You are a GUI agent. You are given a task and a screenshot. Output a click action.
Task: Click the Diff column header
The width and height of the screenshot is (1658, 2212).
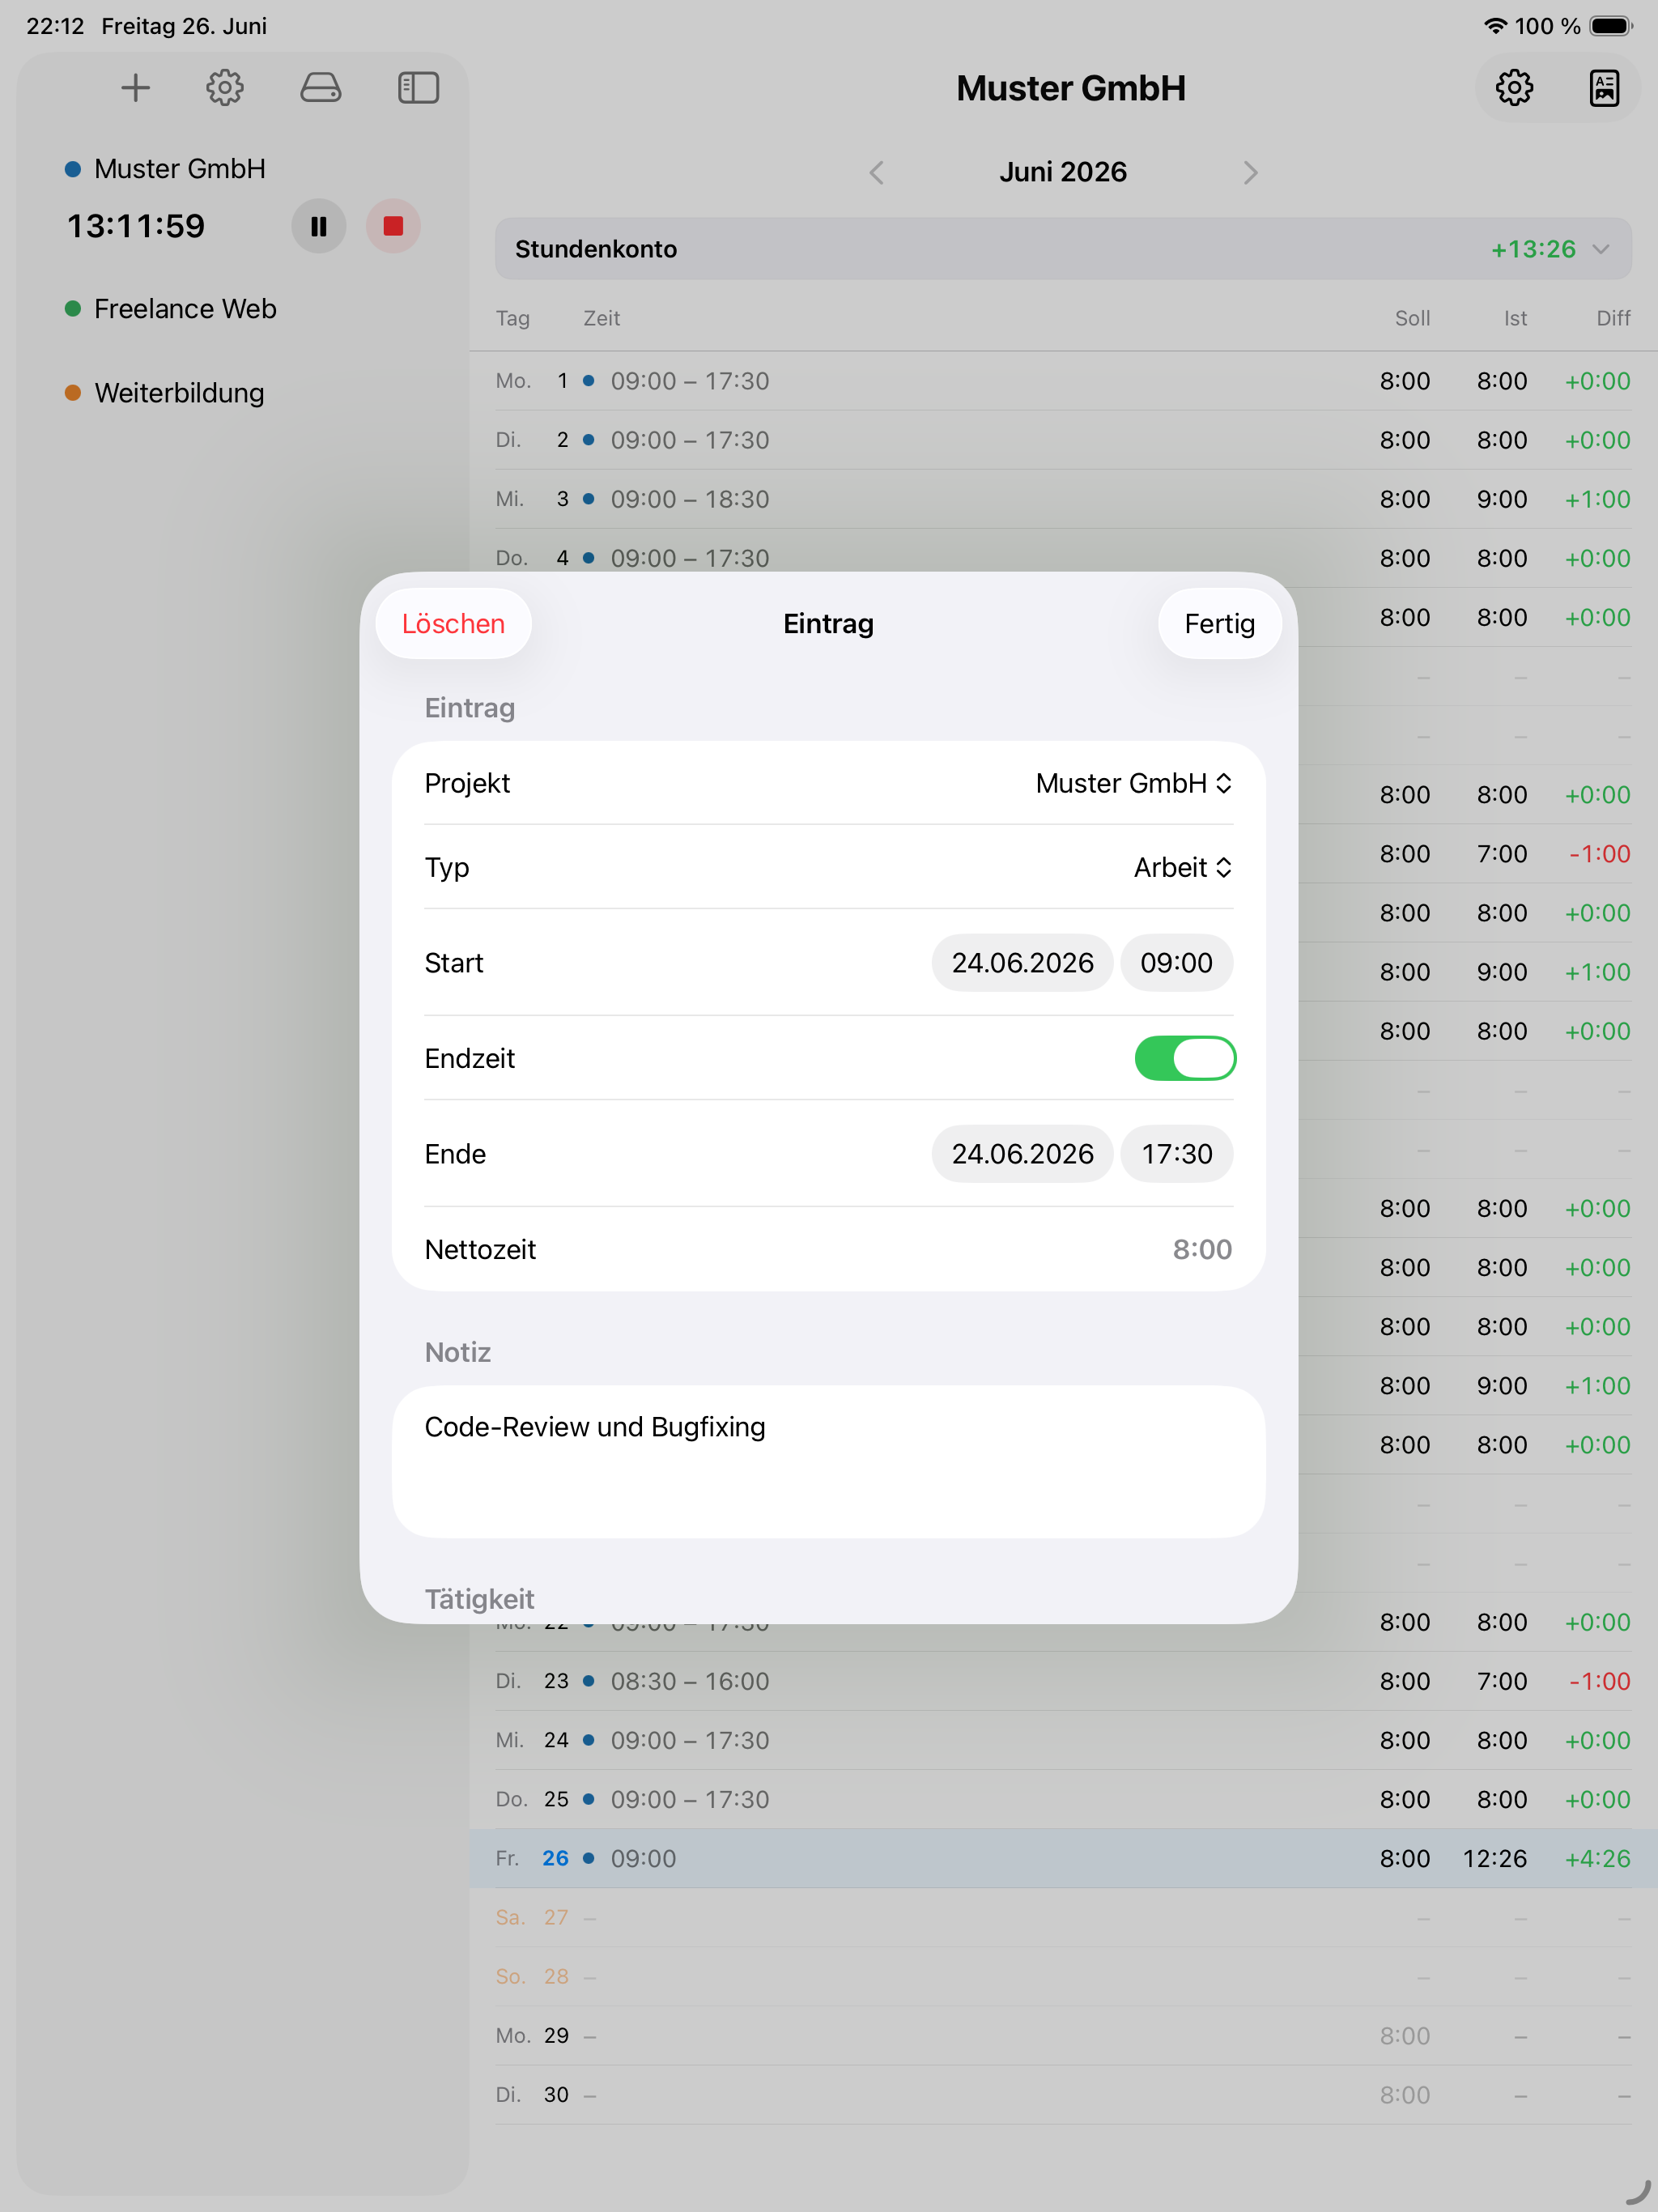coord(1613,318)
